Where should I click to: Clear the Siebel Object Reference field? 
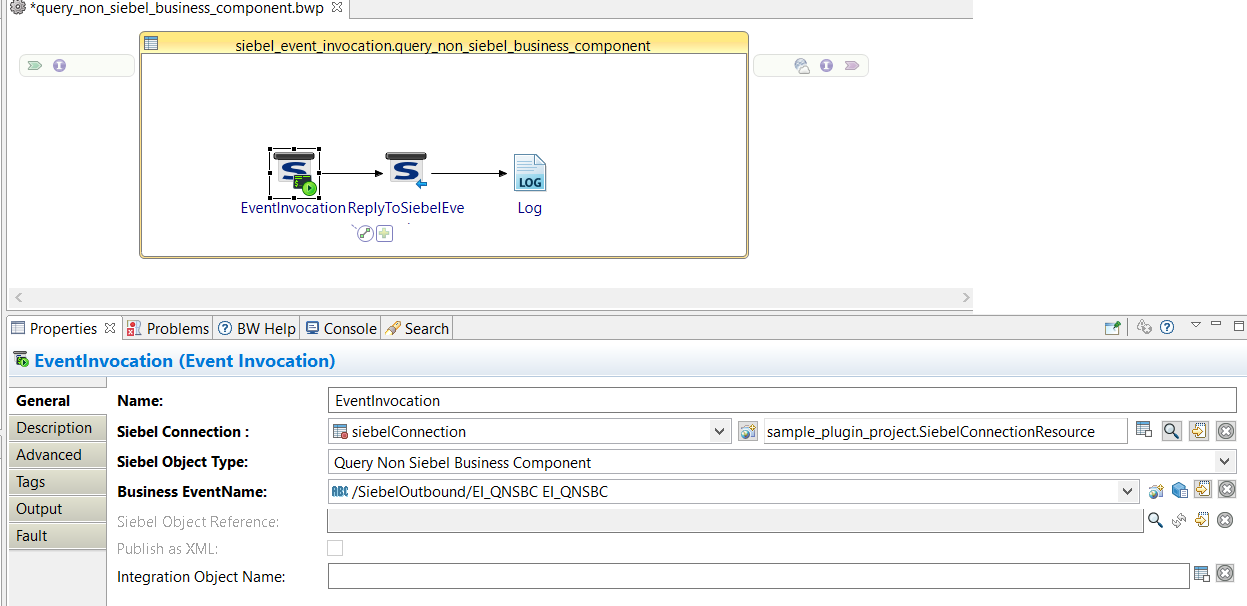[1226, 520]
